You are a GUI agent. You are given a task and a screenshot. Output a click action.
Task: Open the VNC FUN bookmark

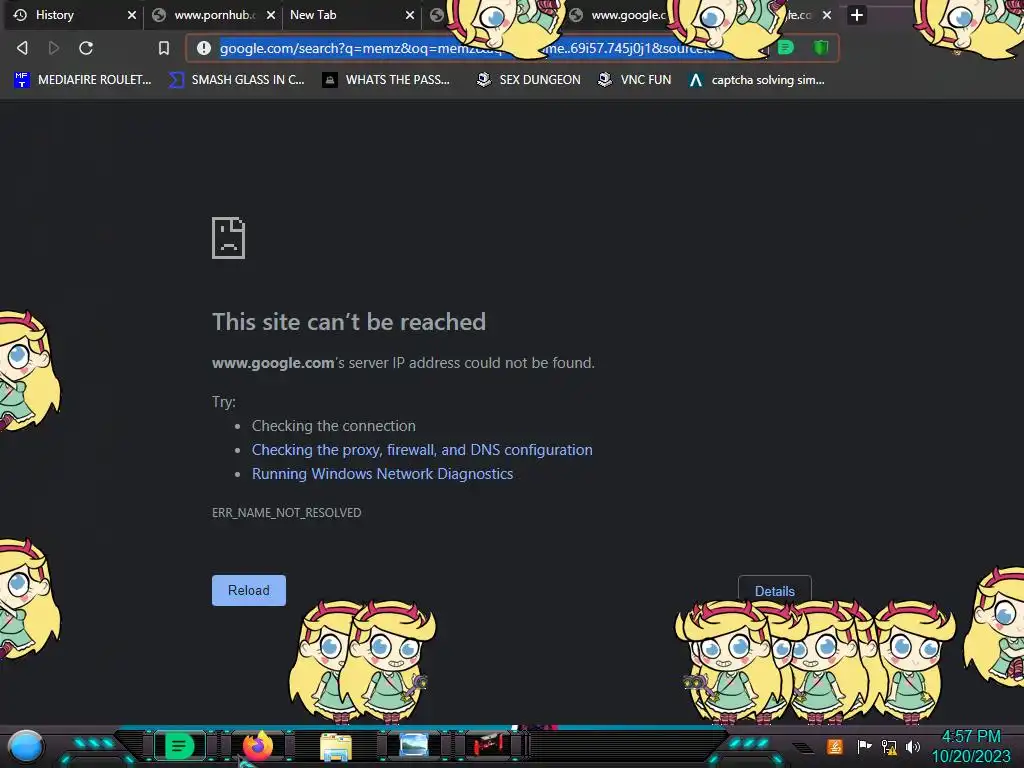[635, 80]
